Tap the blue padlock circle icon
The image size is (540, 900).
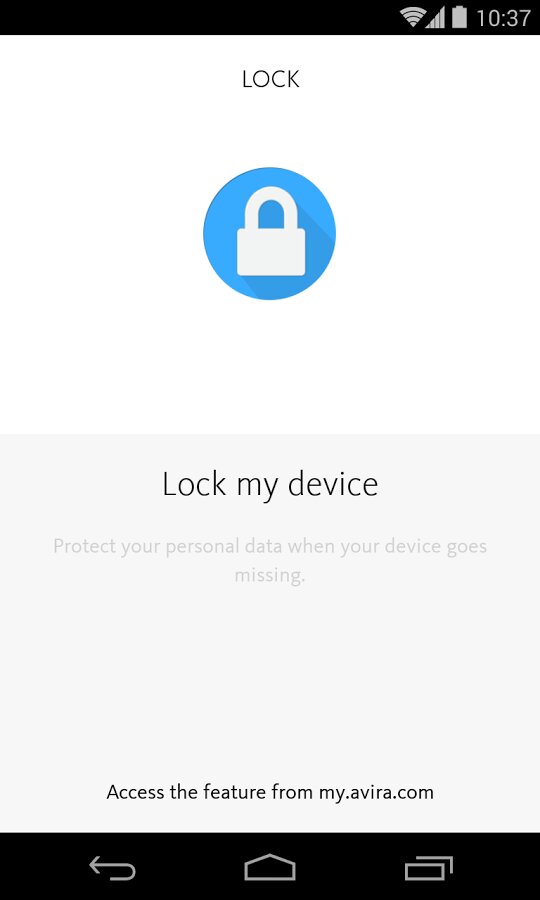(x=270, y=233)
